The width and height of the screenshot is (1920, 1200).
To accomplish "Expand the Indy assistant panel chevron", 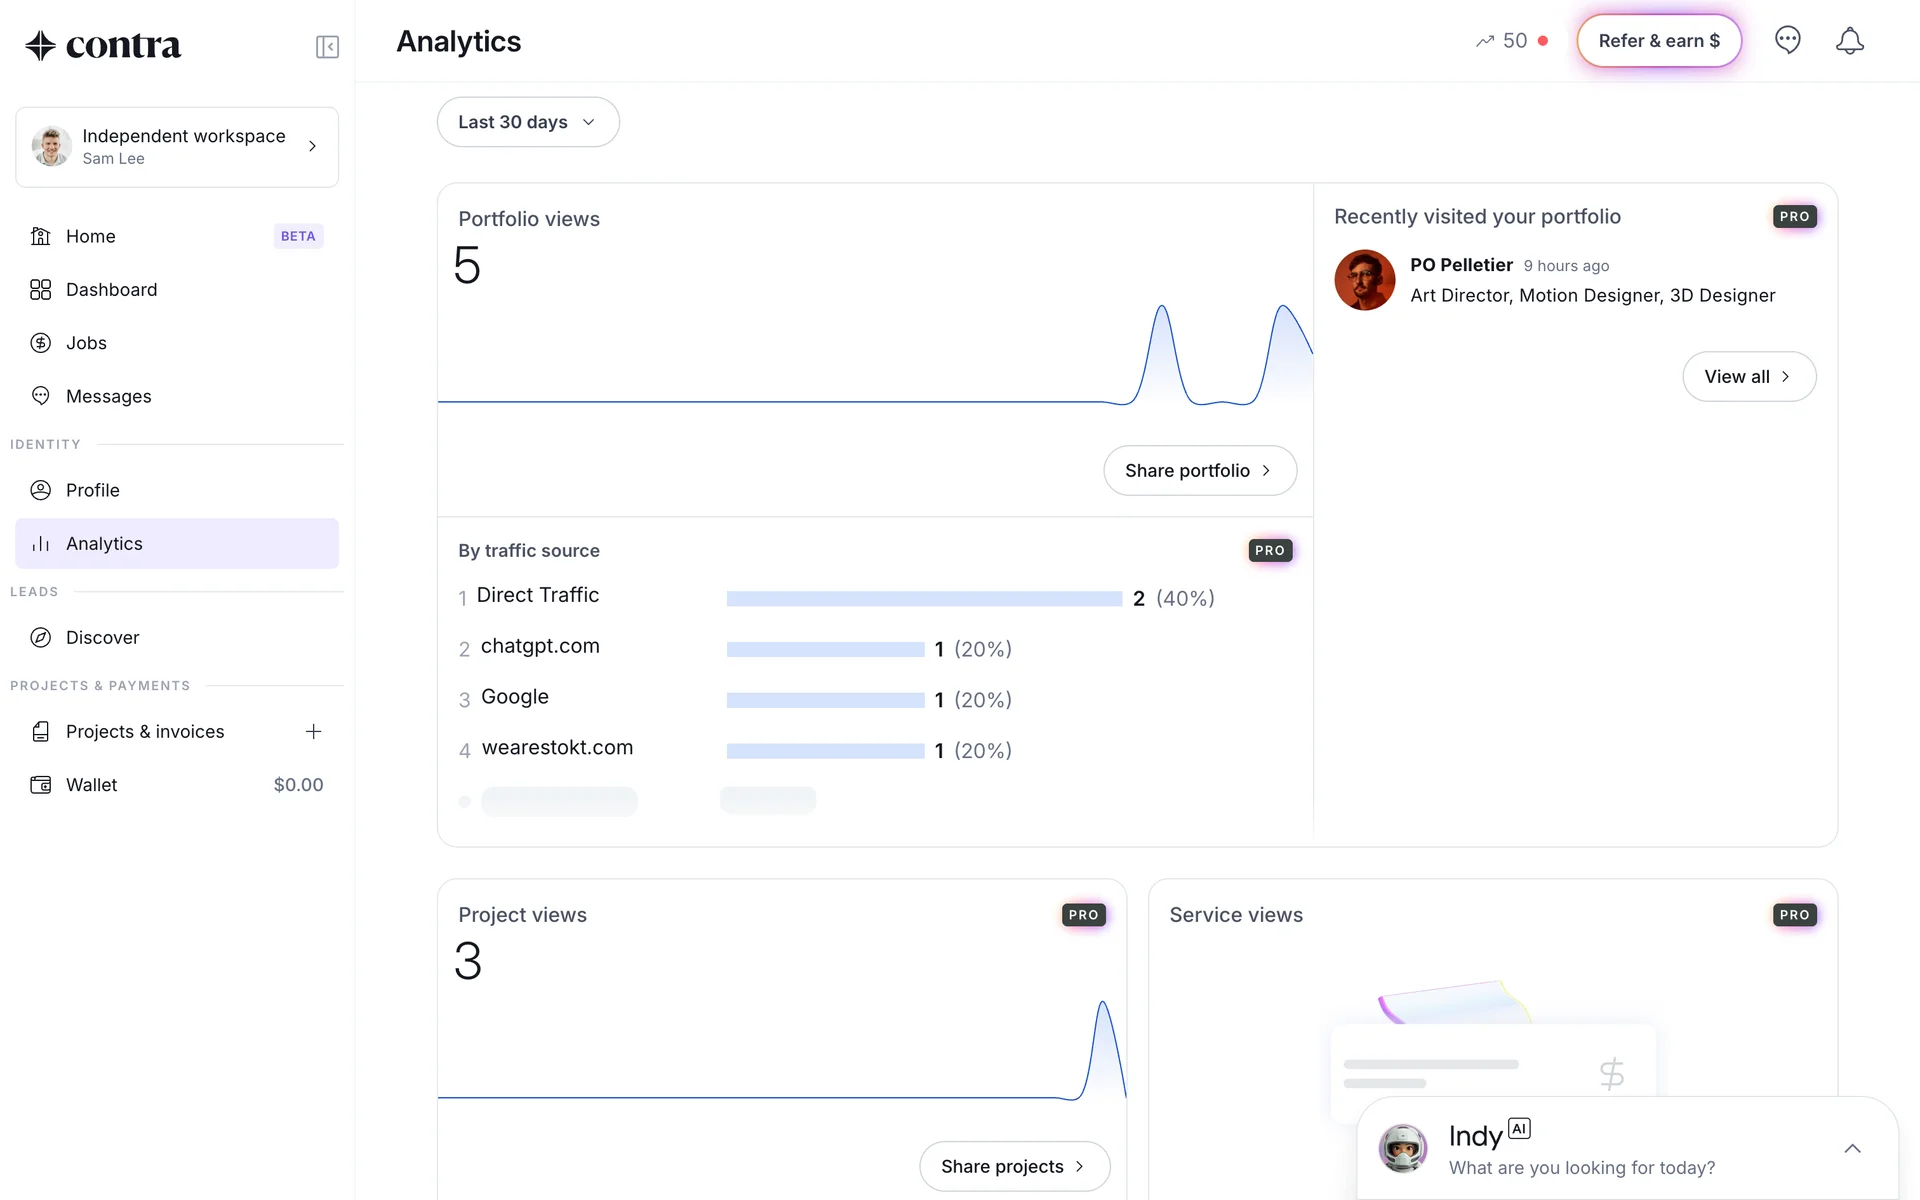I will click(x=1852, y=1148).
